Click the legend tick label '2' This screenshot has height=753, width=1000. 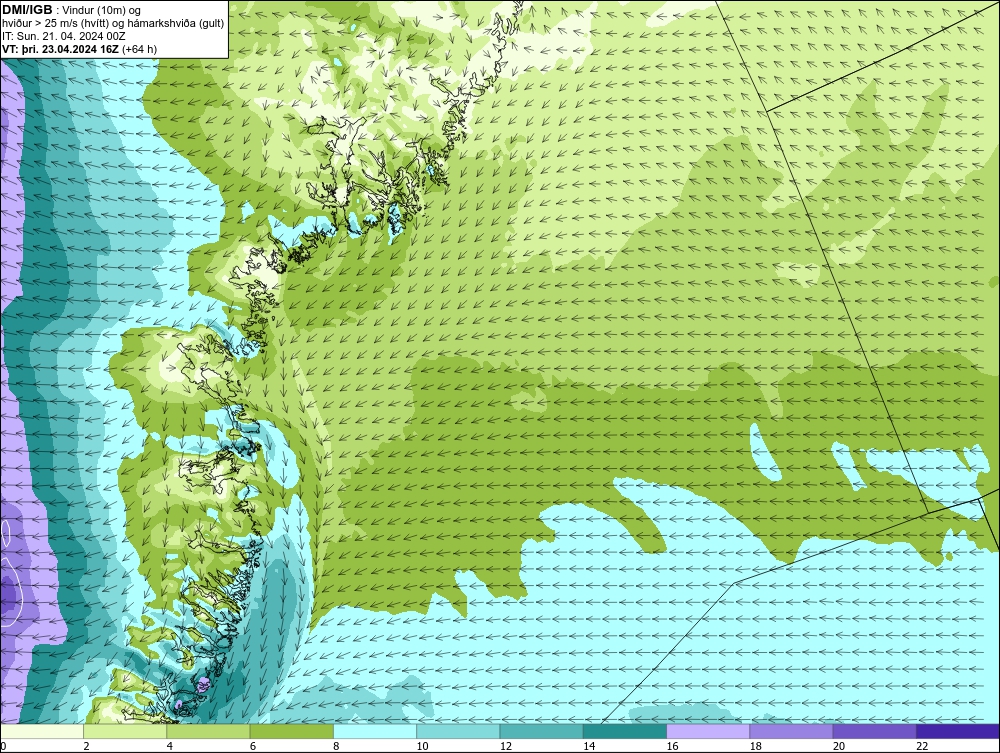[x=86, y=746]
